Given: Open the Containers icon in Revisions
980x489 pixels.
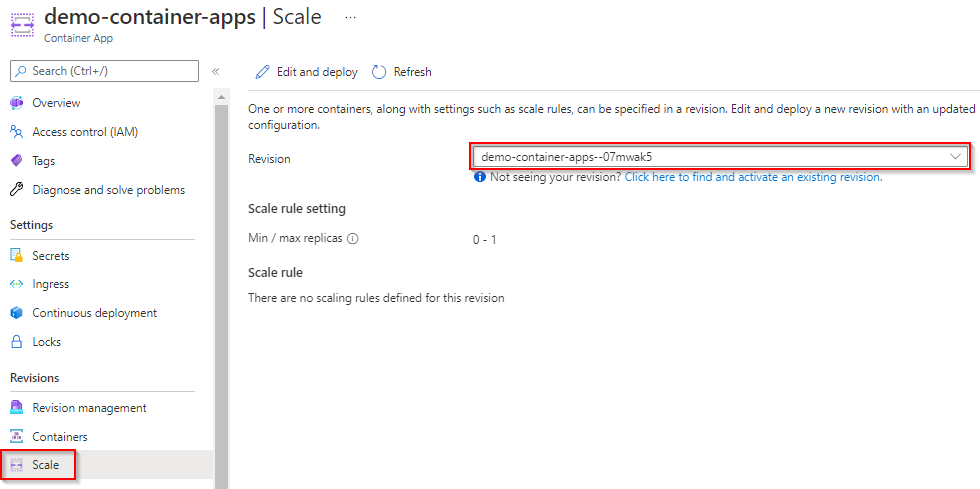Looking at the screenshot, I should pos(17,436).
